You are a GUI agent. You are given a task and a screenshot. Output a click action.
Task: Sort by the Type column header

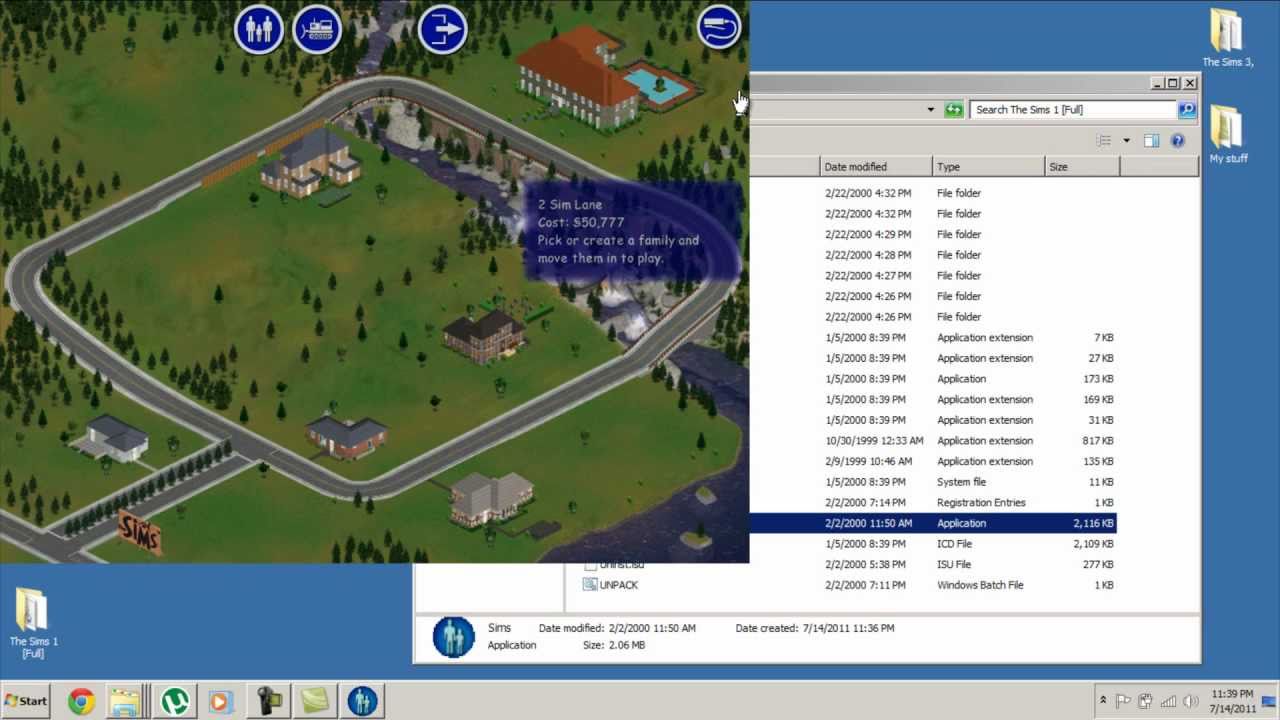pos(988,167)
